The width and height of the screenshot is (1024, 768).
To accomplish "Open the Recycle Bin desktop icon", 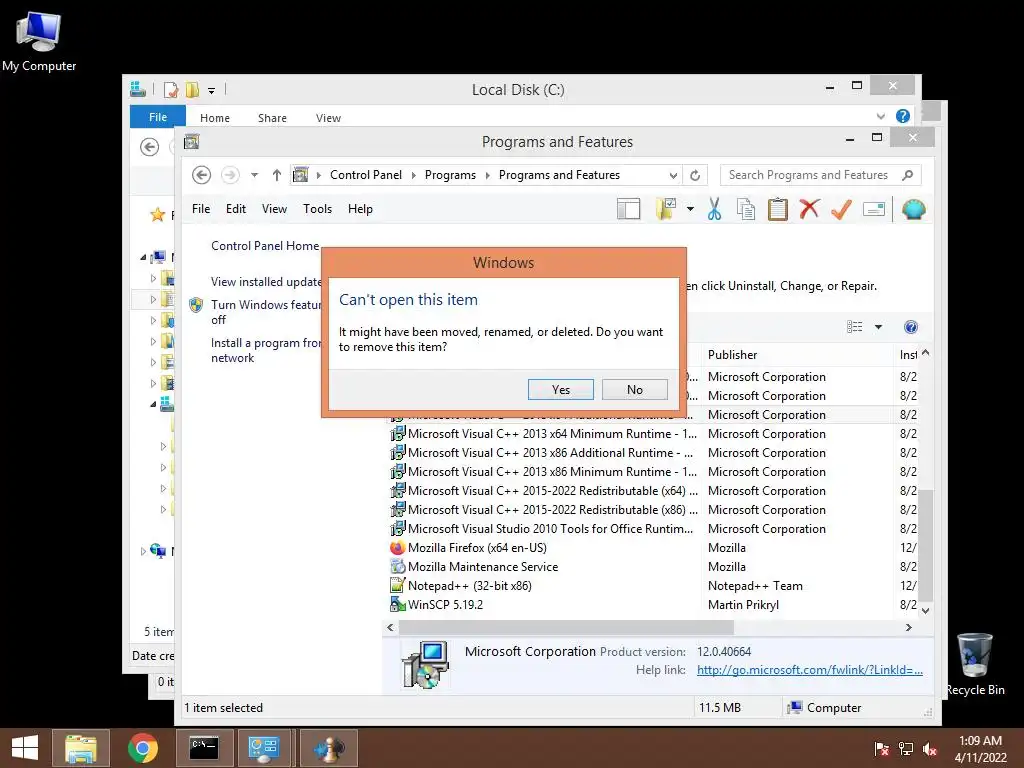I will [975, 664].
